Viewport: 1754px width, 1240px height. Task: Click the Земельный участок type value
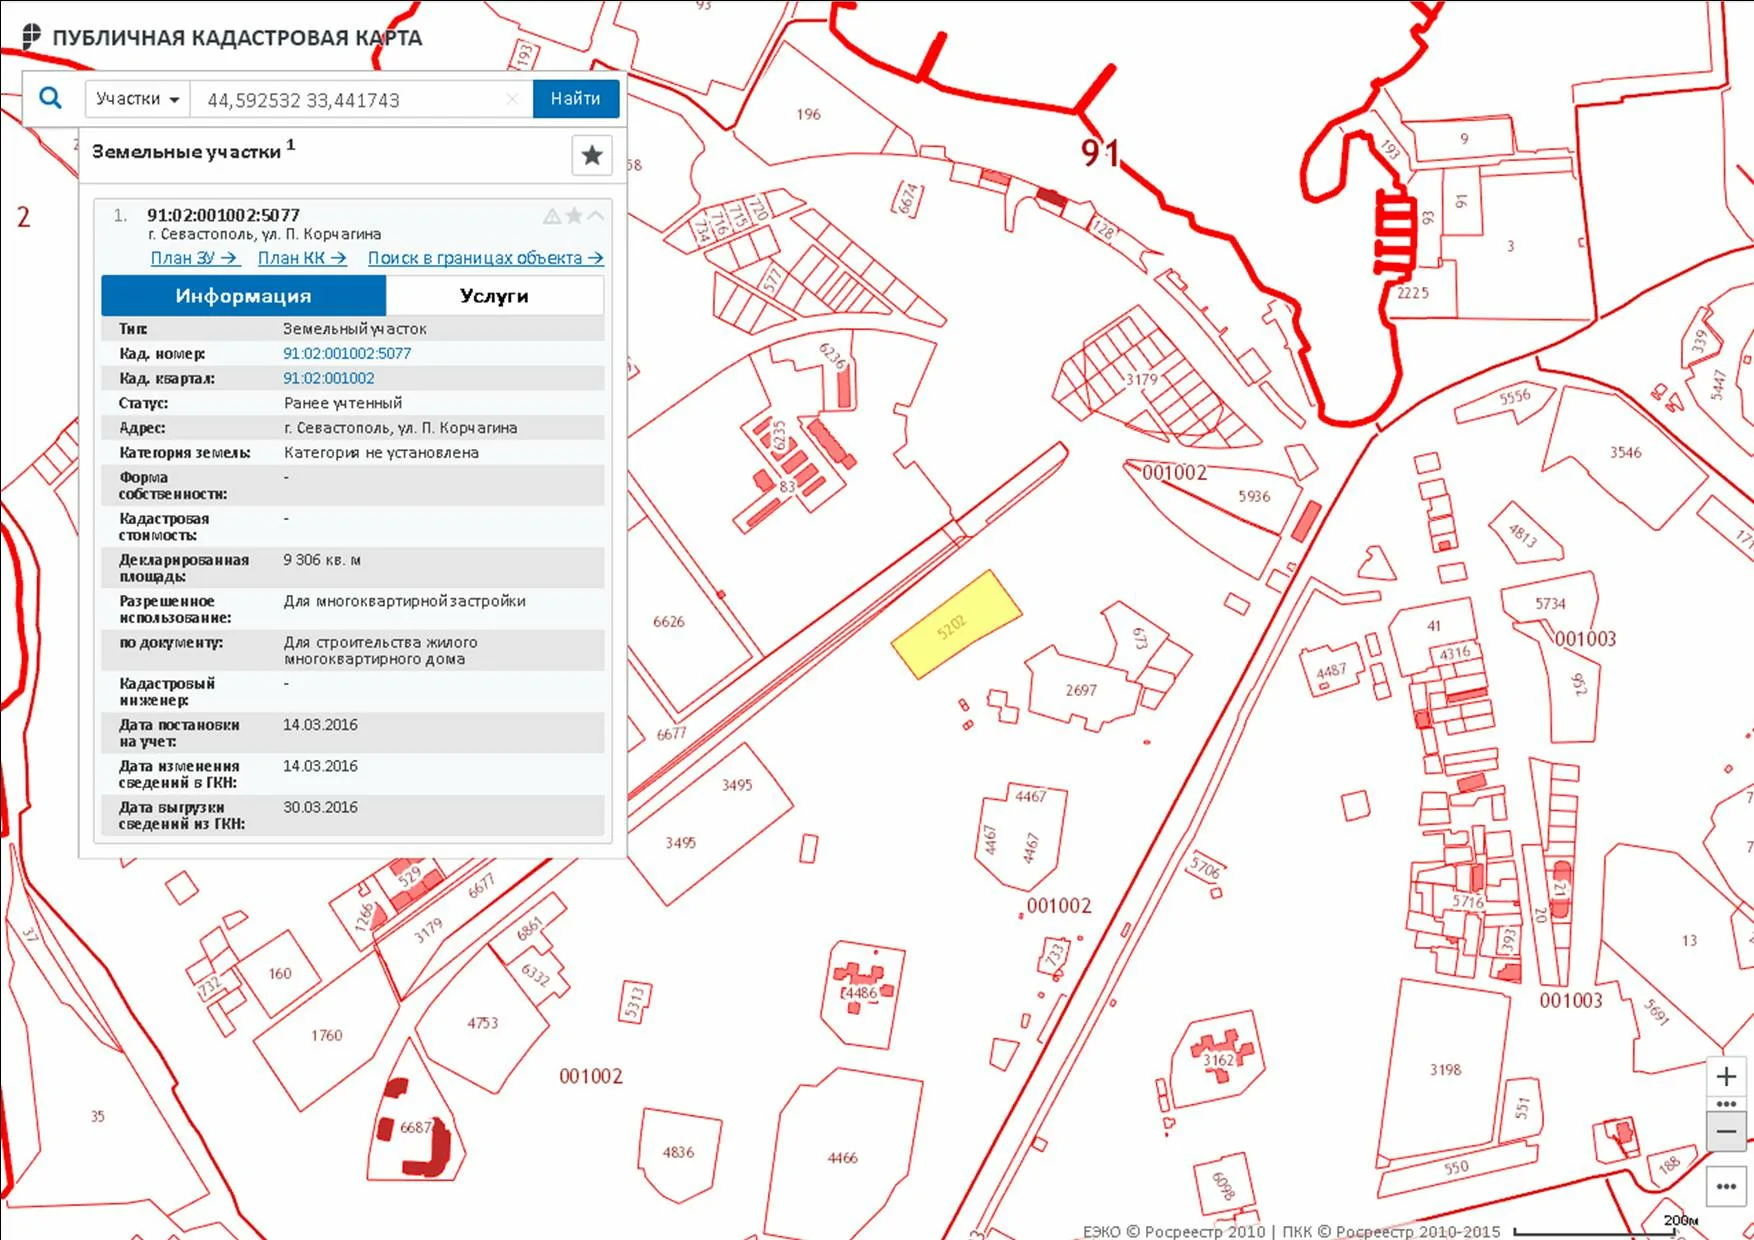tap(355, 329)
